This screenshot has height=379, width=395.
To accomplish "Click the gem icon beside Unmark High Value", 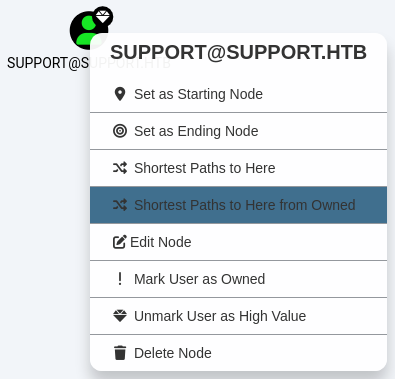I will coord(120,316).
